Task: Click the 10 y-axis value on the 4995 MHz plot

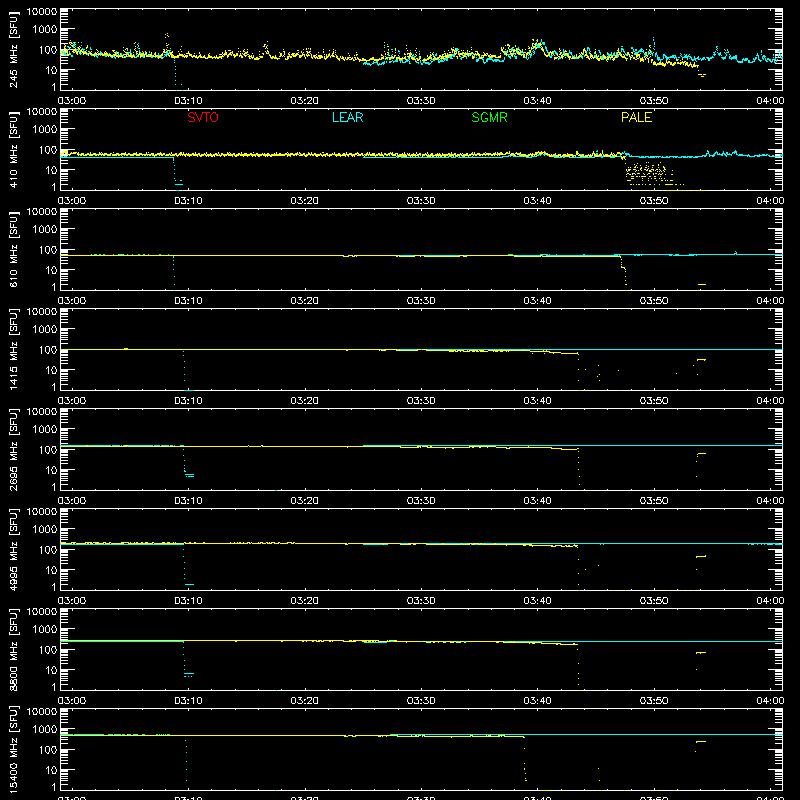Action: 51,570
